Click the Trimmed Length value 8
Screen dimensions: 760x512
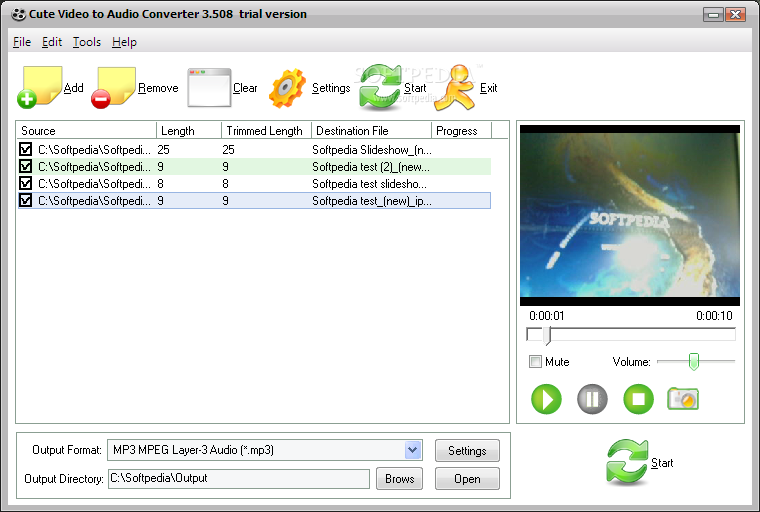click(x=225, y=184)
